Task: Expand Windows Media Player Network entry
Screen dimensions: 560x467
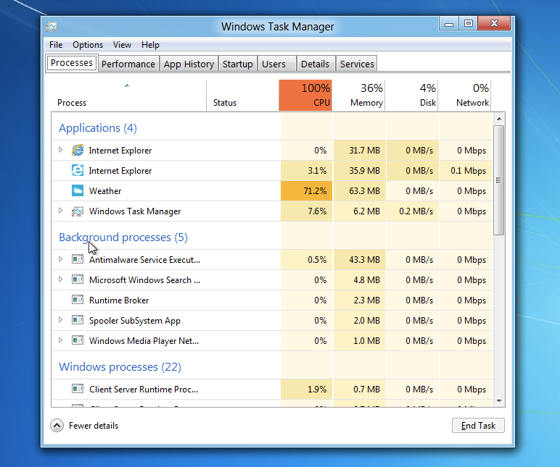Action: point(60,340)
